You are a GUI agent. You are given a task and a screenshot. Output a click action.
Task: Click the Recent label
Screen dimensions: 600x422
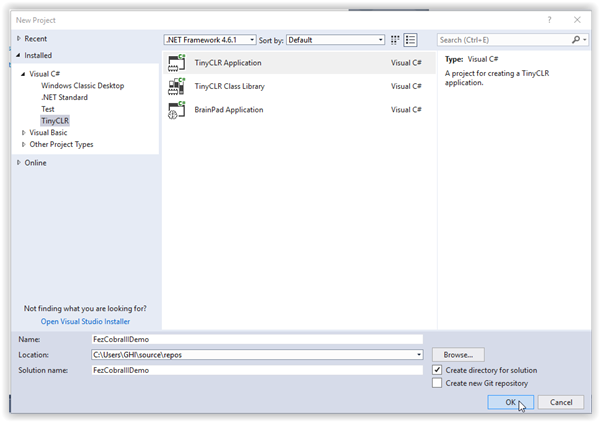(x=36, y=39)
